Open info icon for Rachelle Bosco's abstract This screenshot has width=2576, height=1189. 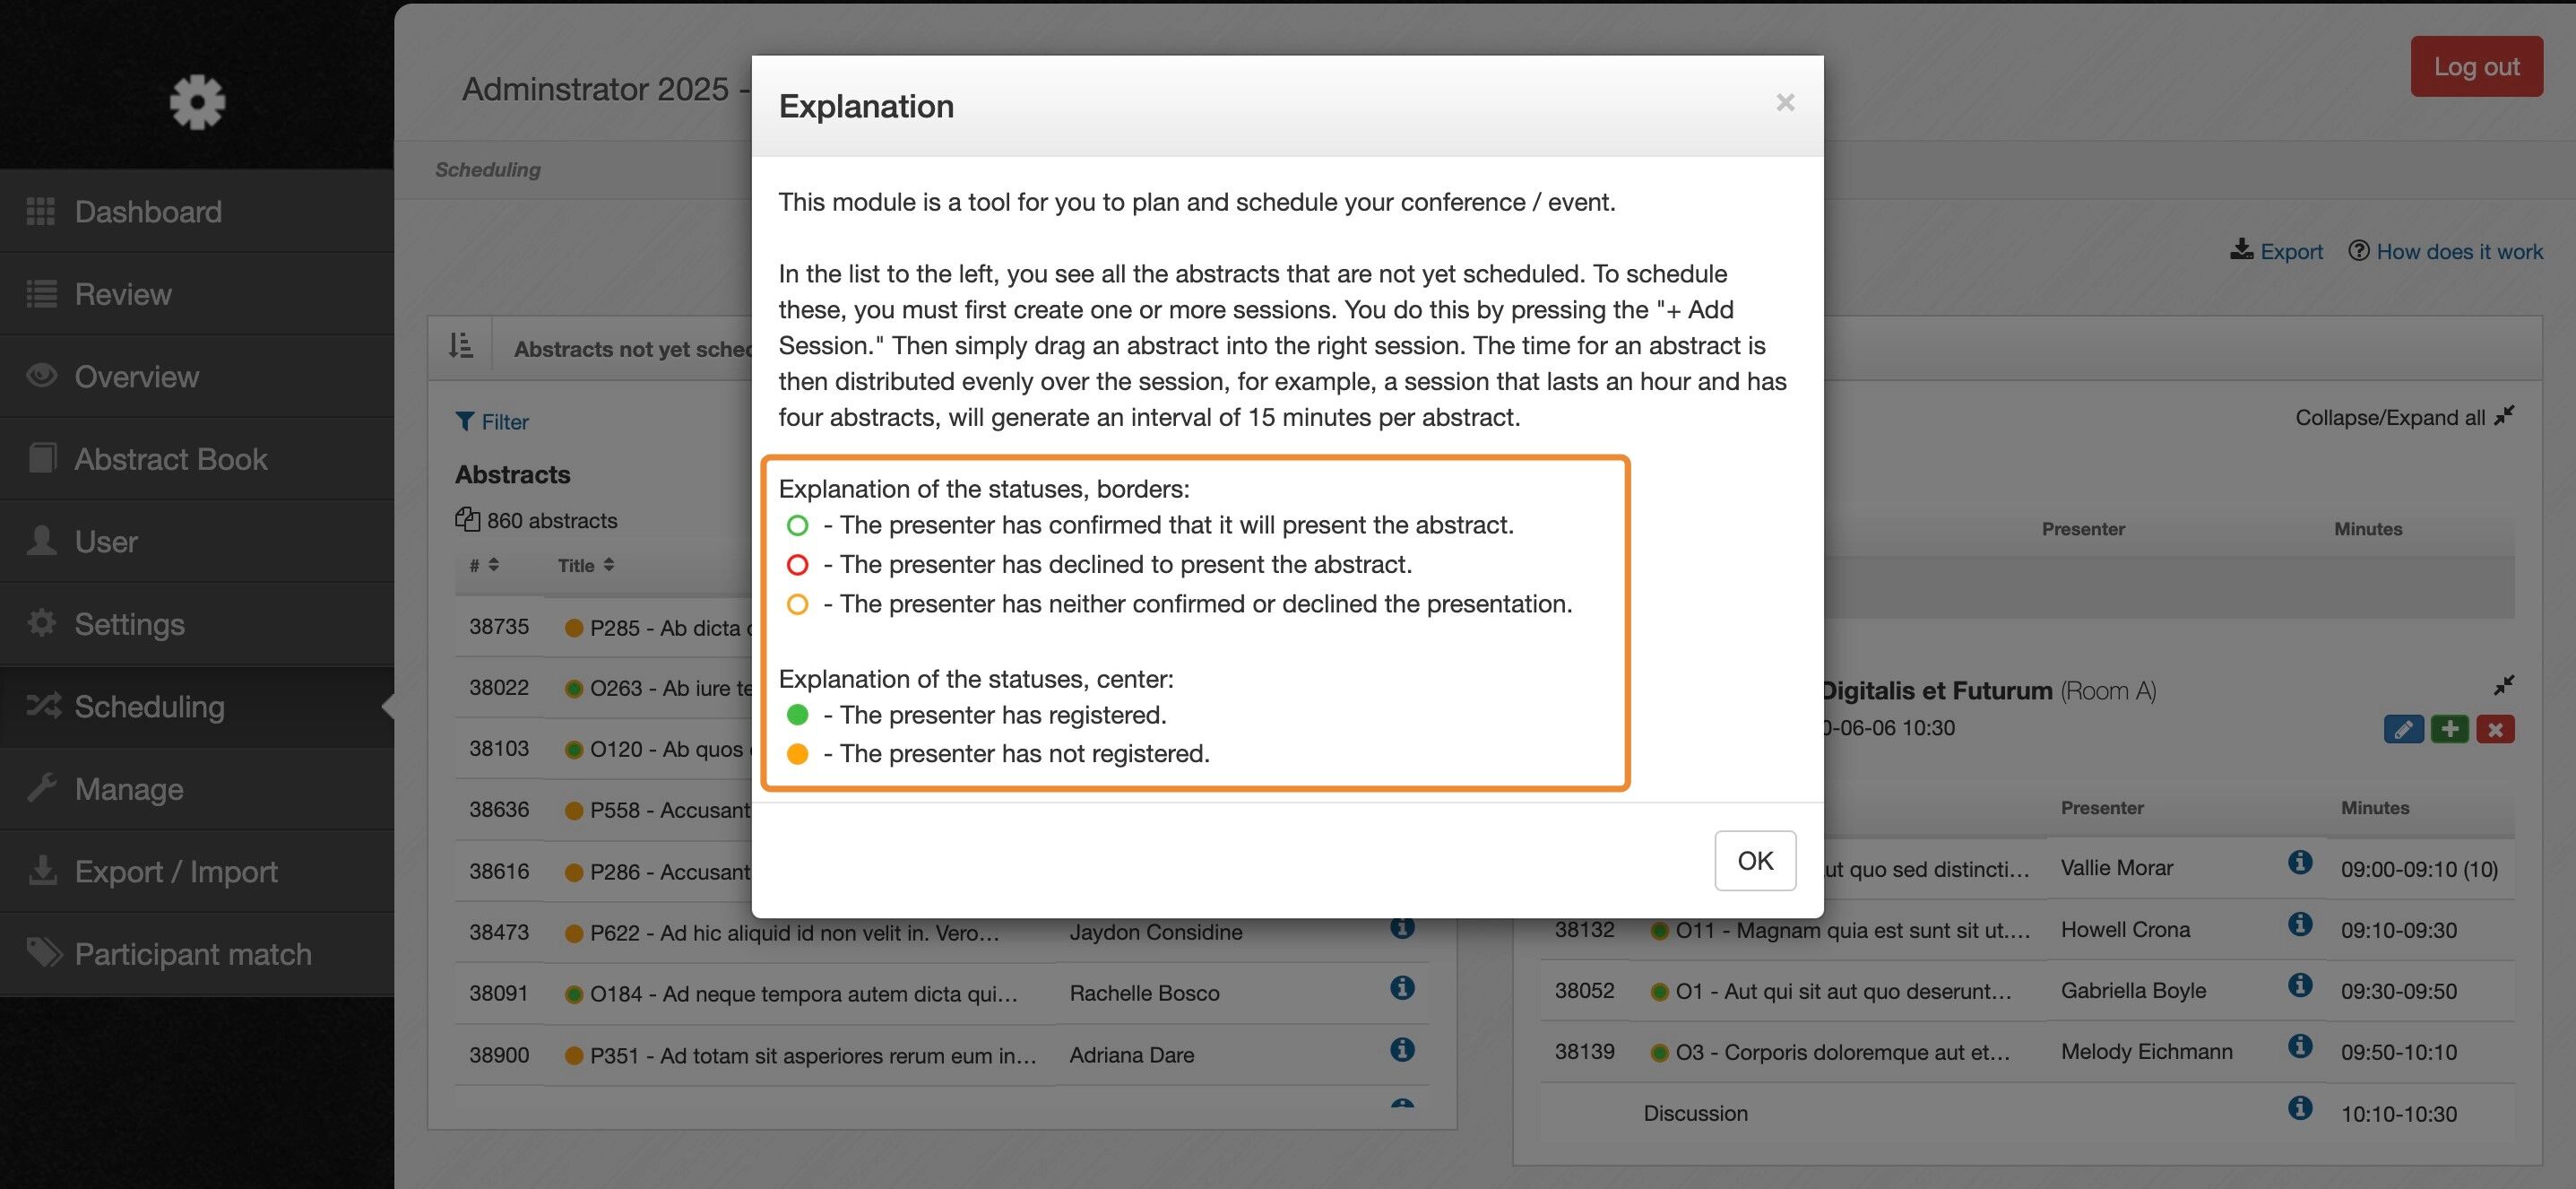coord(1402,988)
